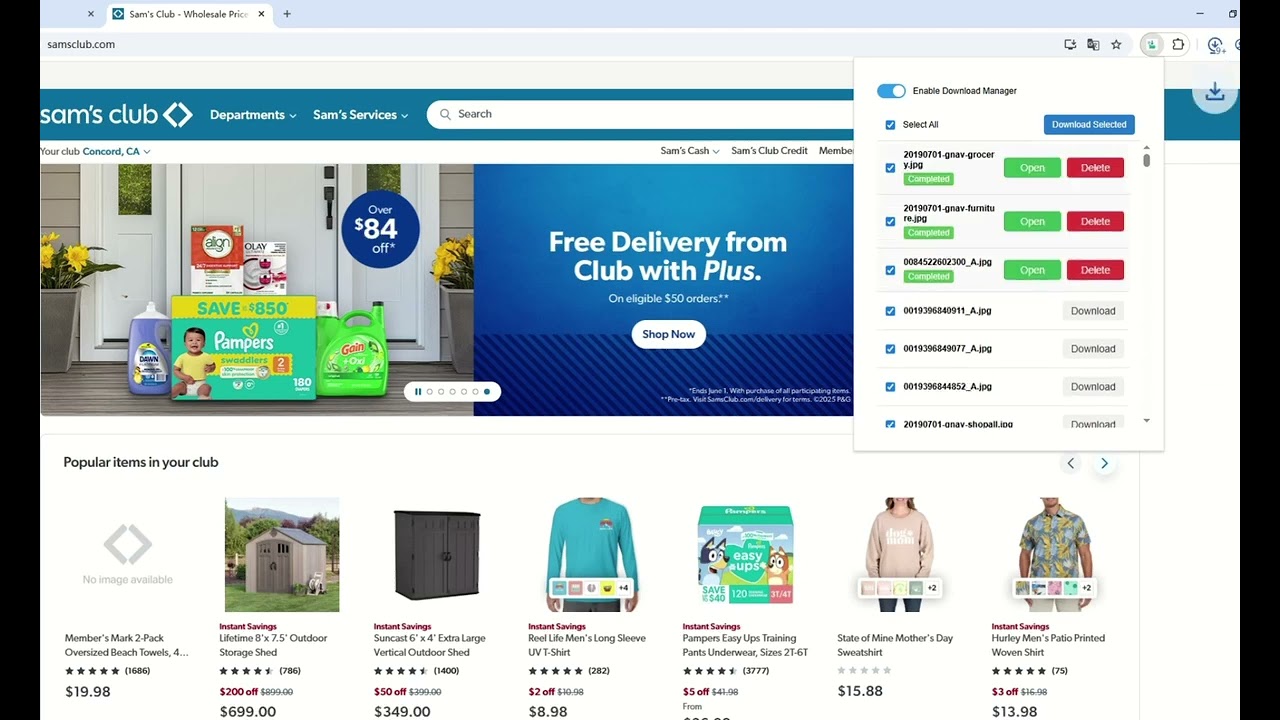Screen dimensions: 1280x720
Task: Bookmark this page with the star icon
Action: point(1116,44)
